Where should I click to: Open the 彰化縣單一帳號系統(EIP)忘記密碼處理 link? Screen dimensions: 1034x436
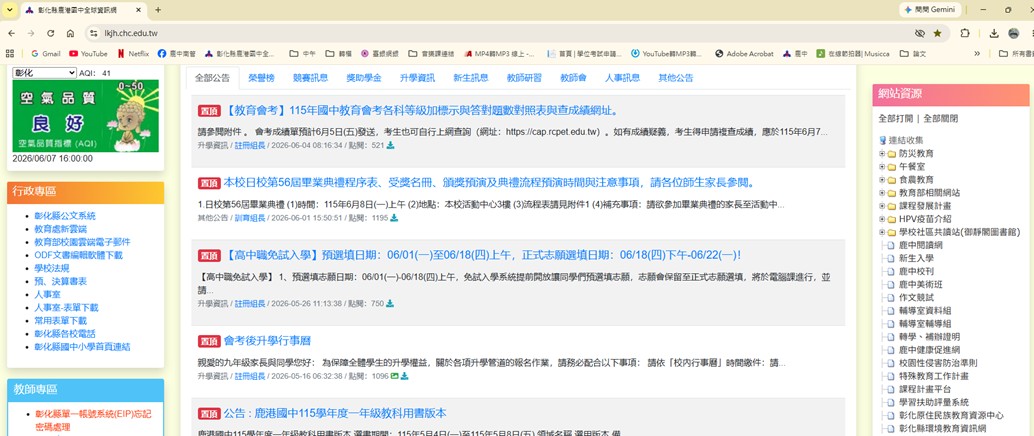pos(93,420)
